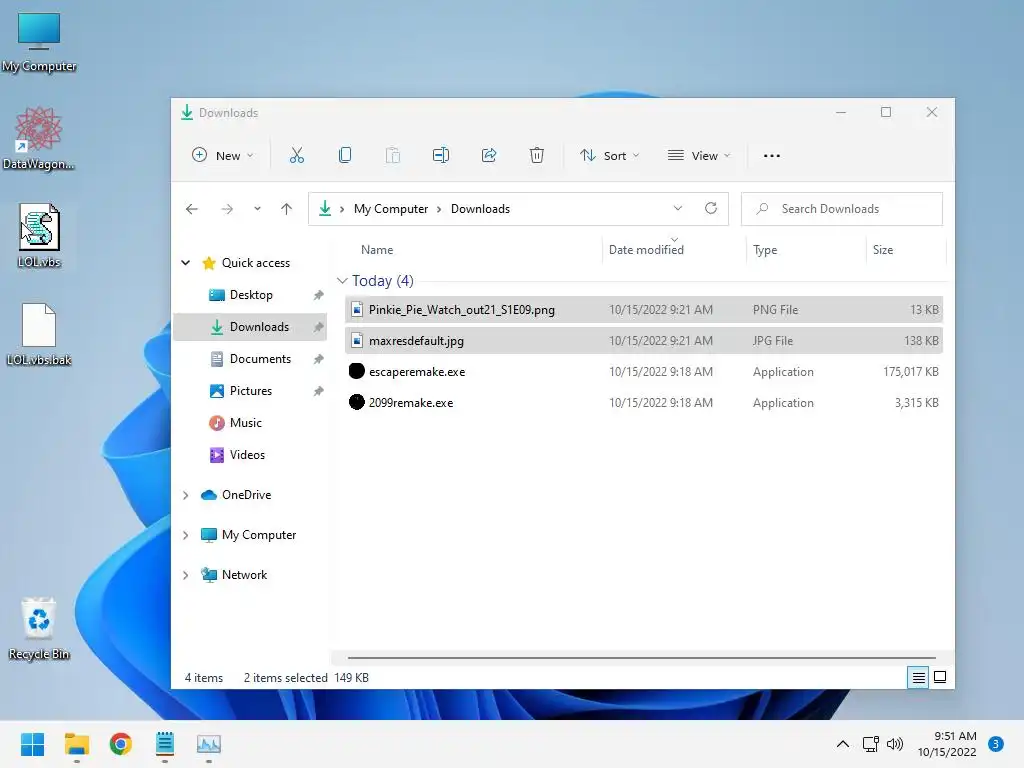The image size is (1024, 768).
Task: Open the volume speaker tray icon
Action: [895, 744]
